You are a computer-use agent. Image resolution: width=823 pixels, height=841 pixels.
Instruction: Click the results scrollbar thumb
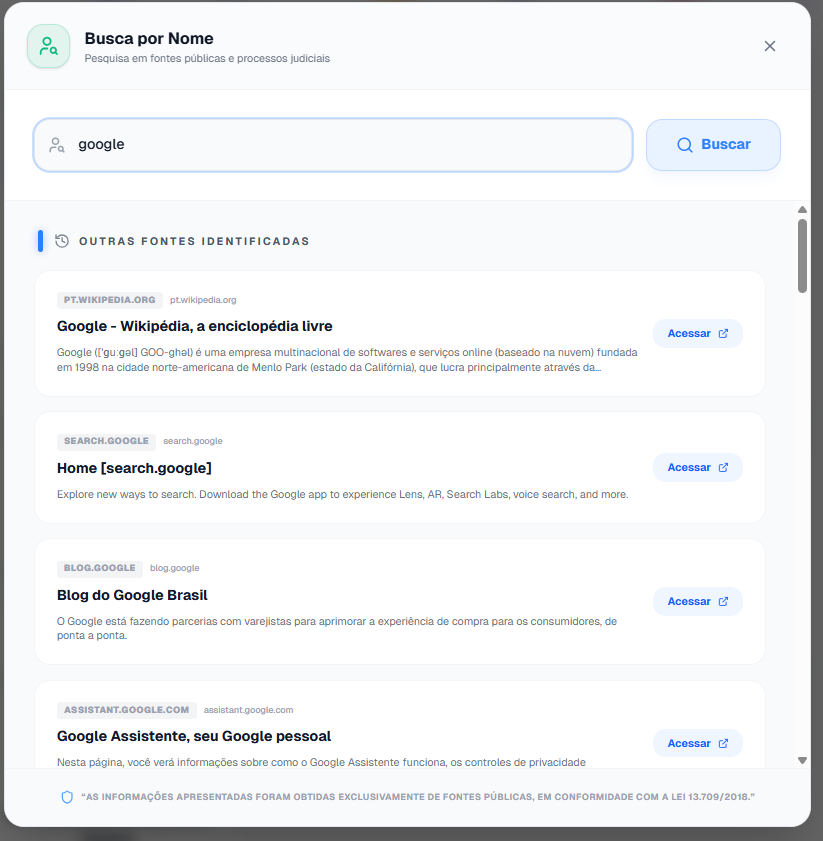[x=802, y=255]
